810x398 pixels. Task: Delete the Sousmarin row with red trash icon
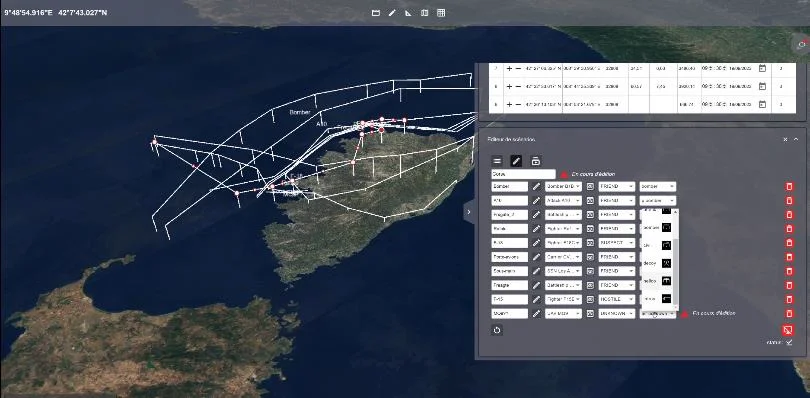[x=789, y=271]
